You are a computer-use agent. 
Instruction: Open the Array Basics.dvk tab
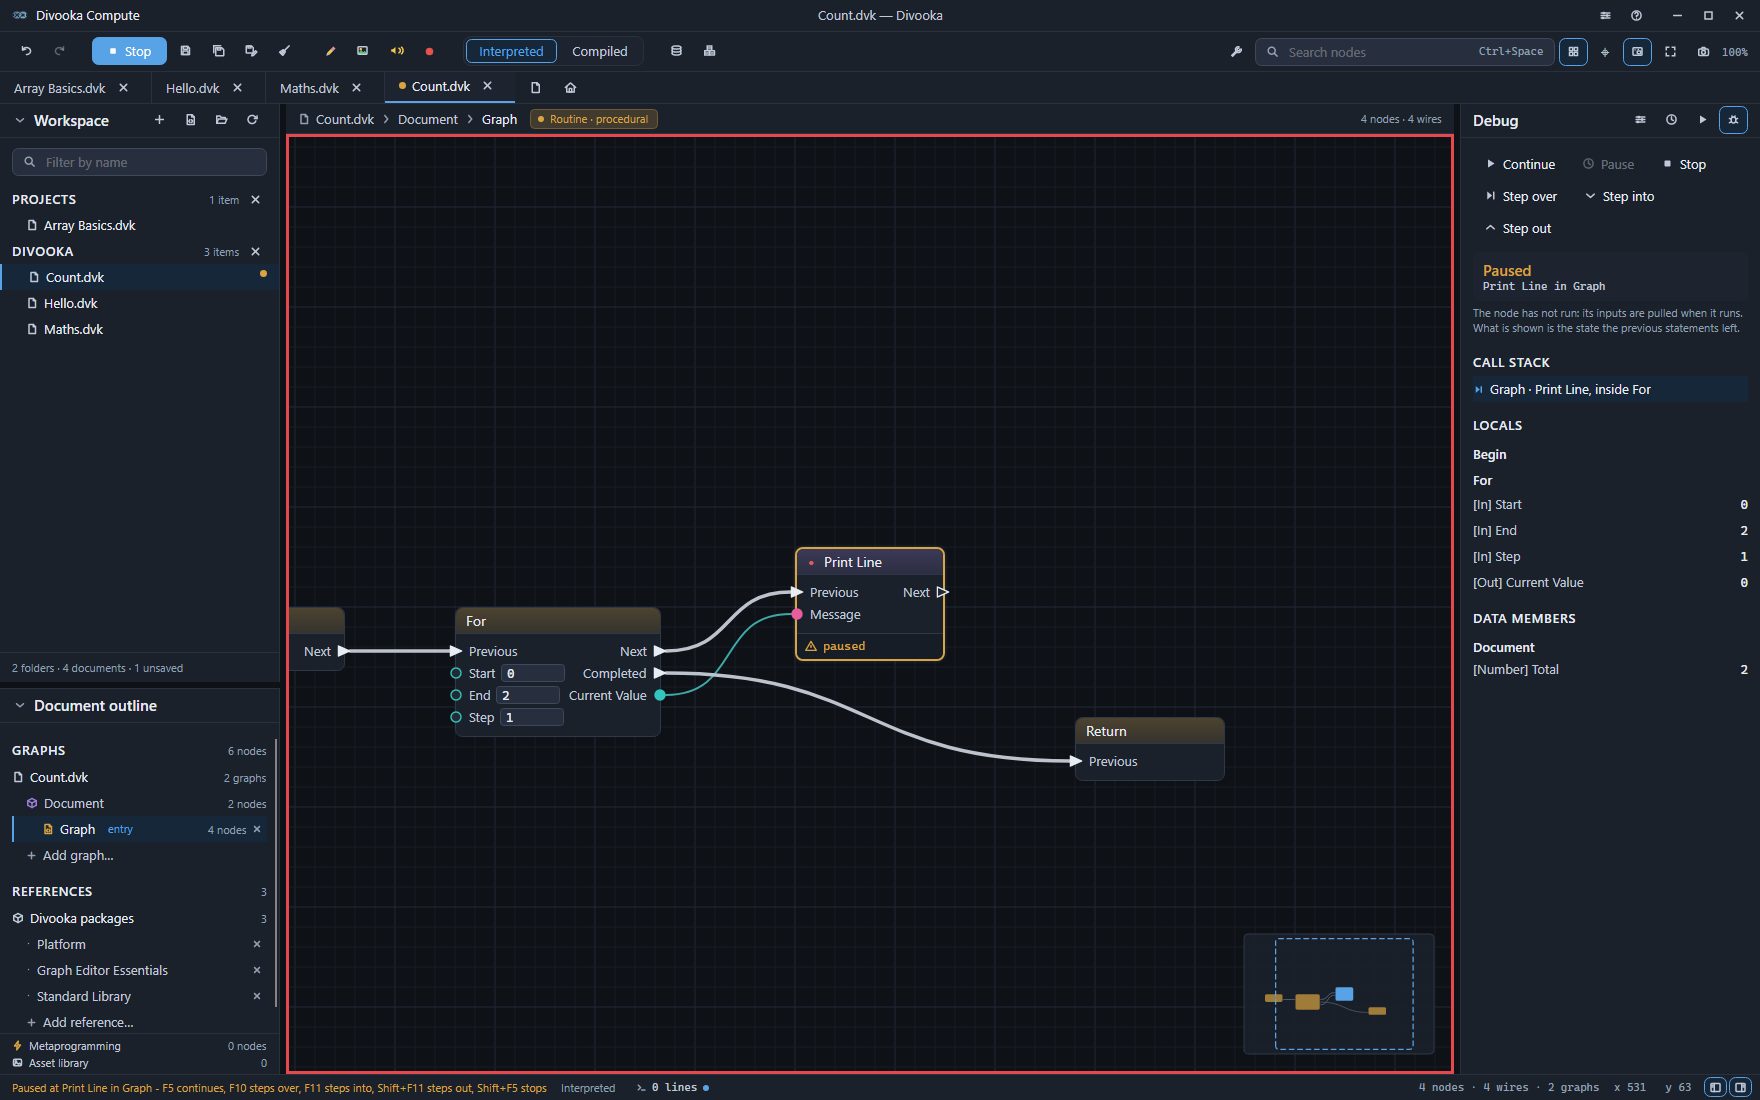click(60, 88)
